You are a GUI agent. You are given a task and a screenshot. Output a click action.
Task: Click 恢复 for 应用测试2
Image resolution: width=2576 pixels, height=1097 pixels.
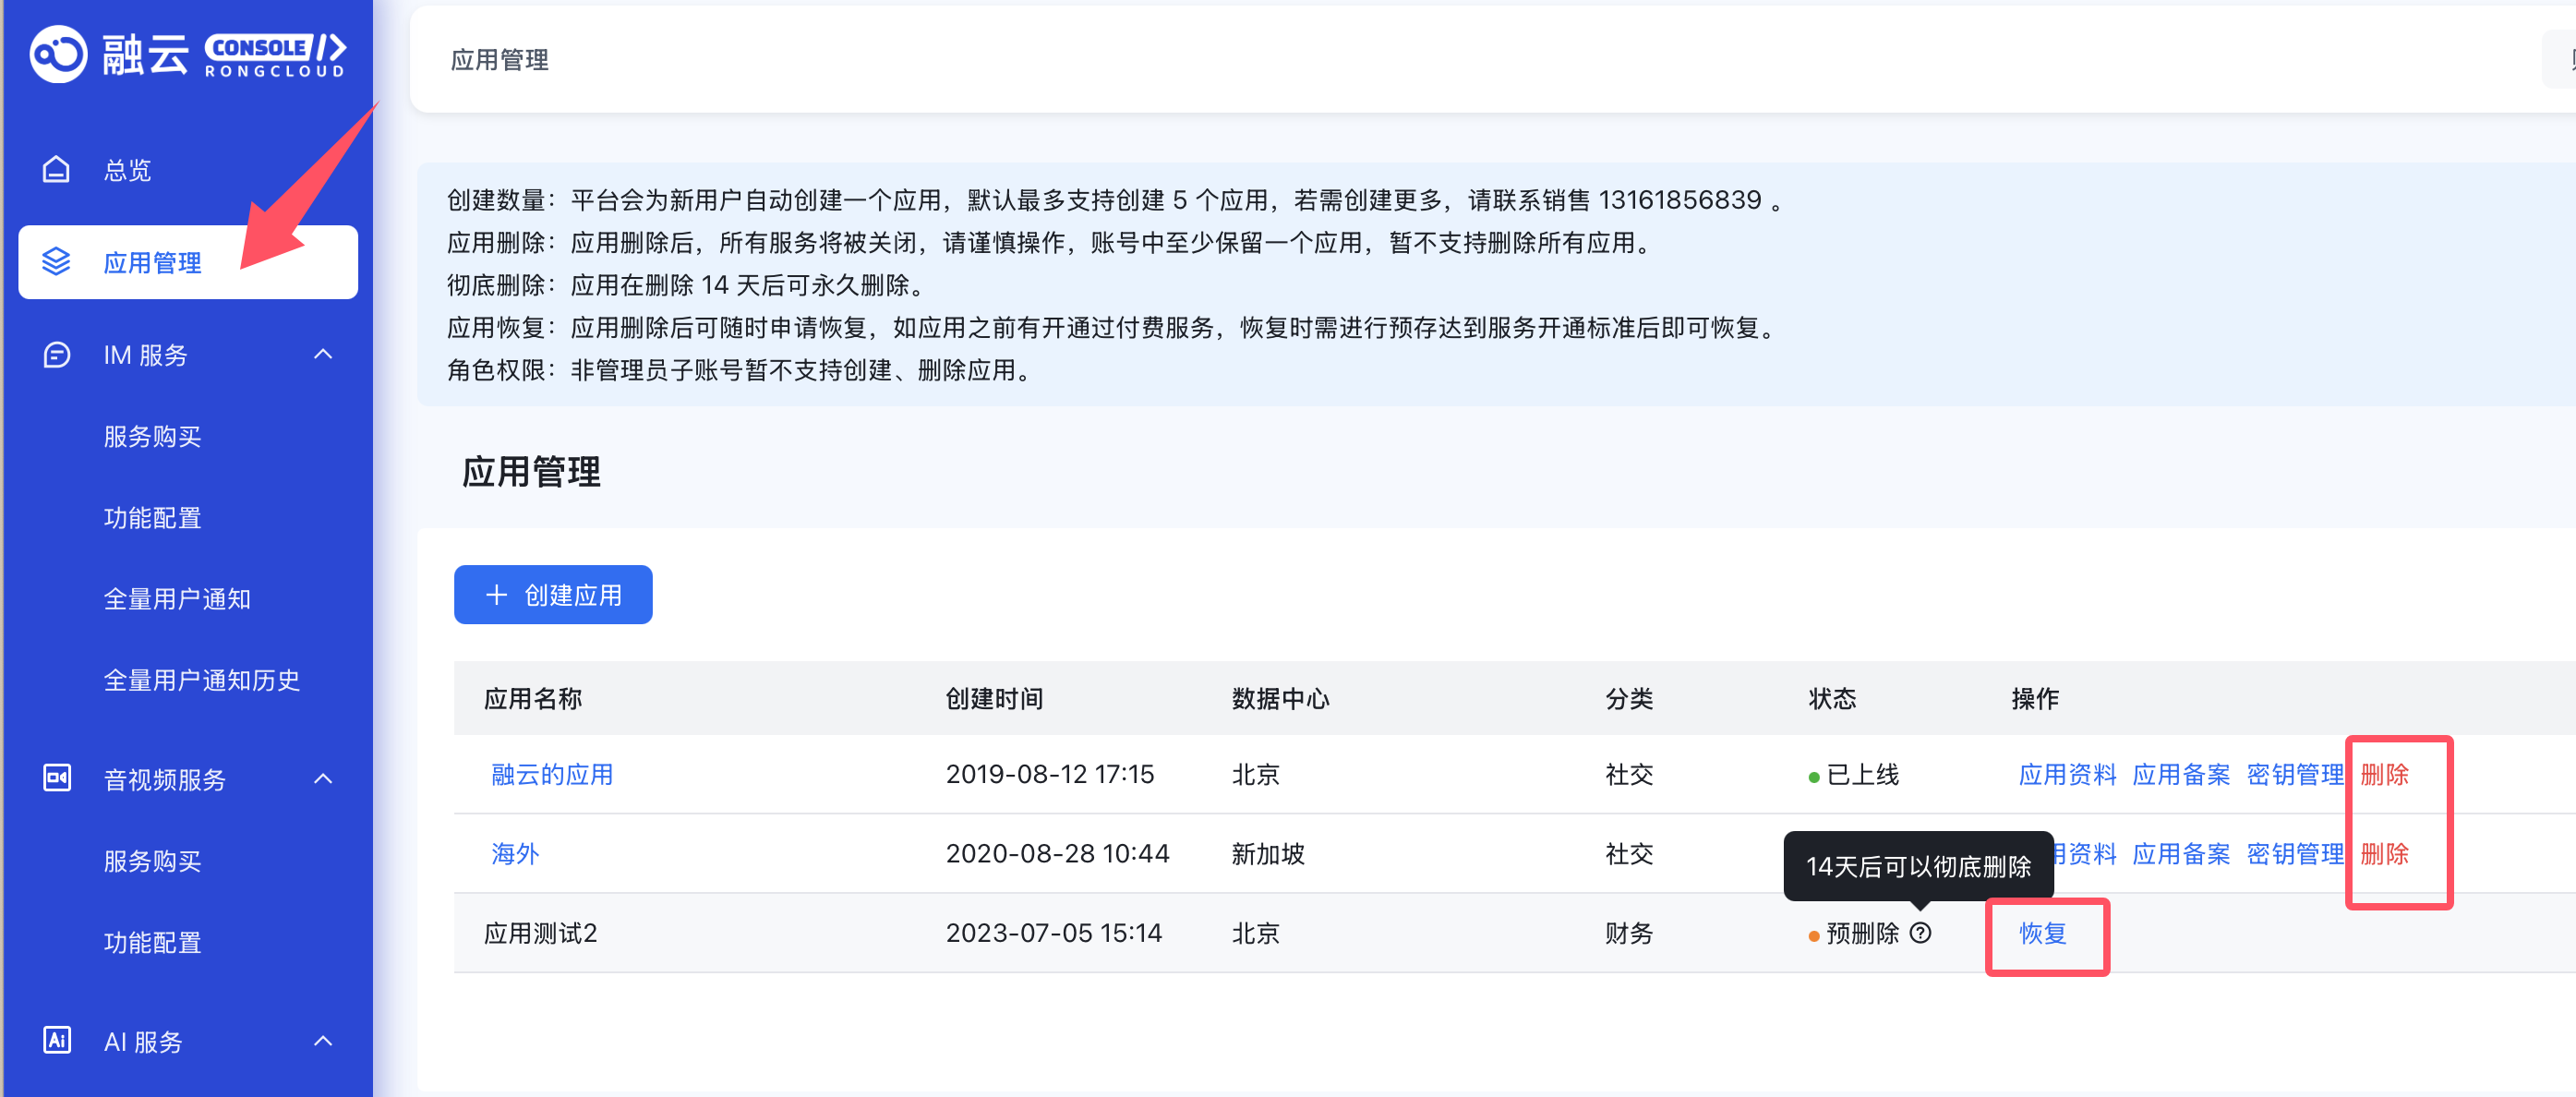tap(2042, 933)
